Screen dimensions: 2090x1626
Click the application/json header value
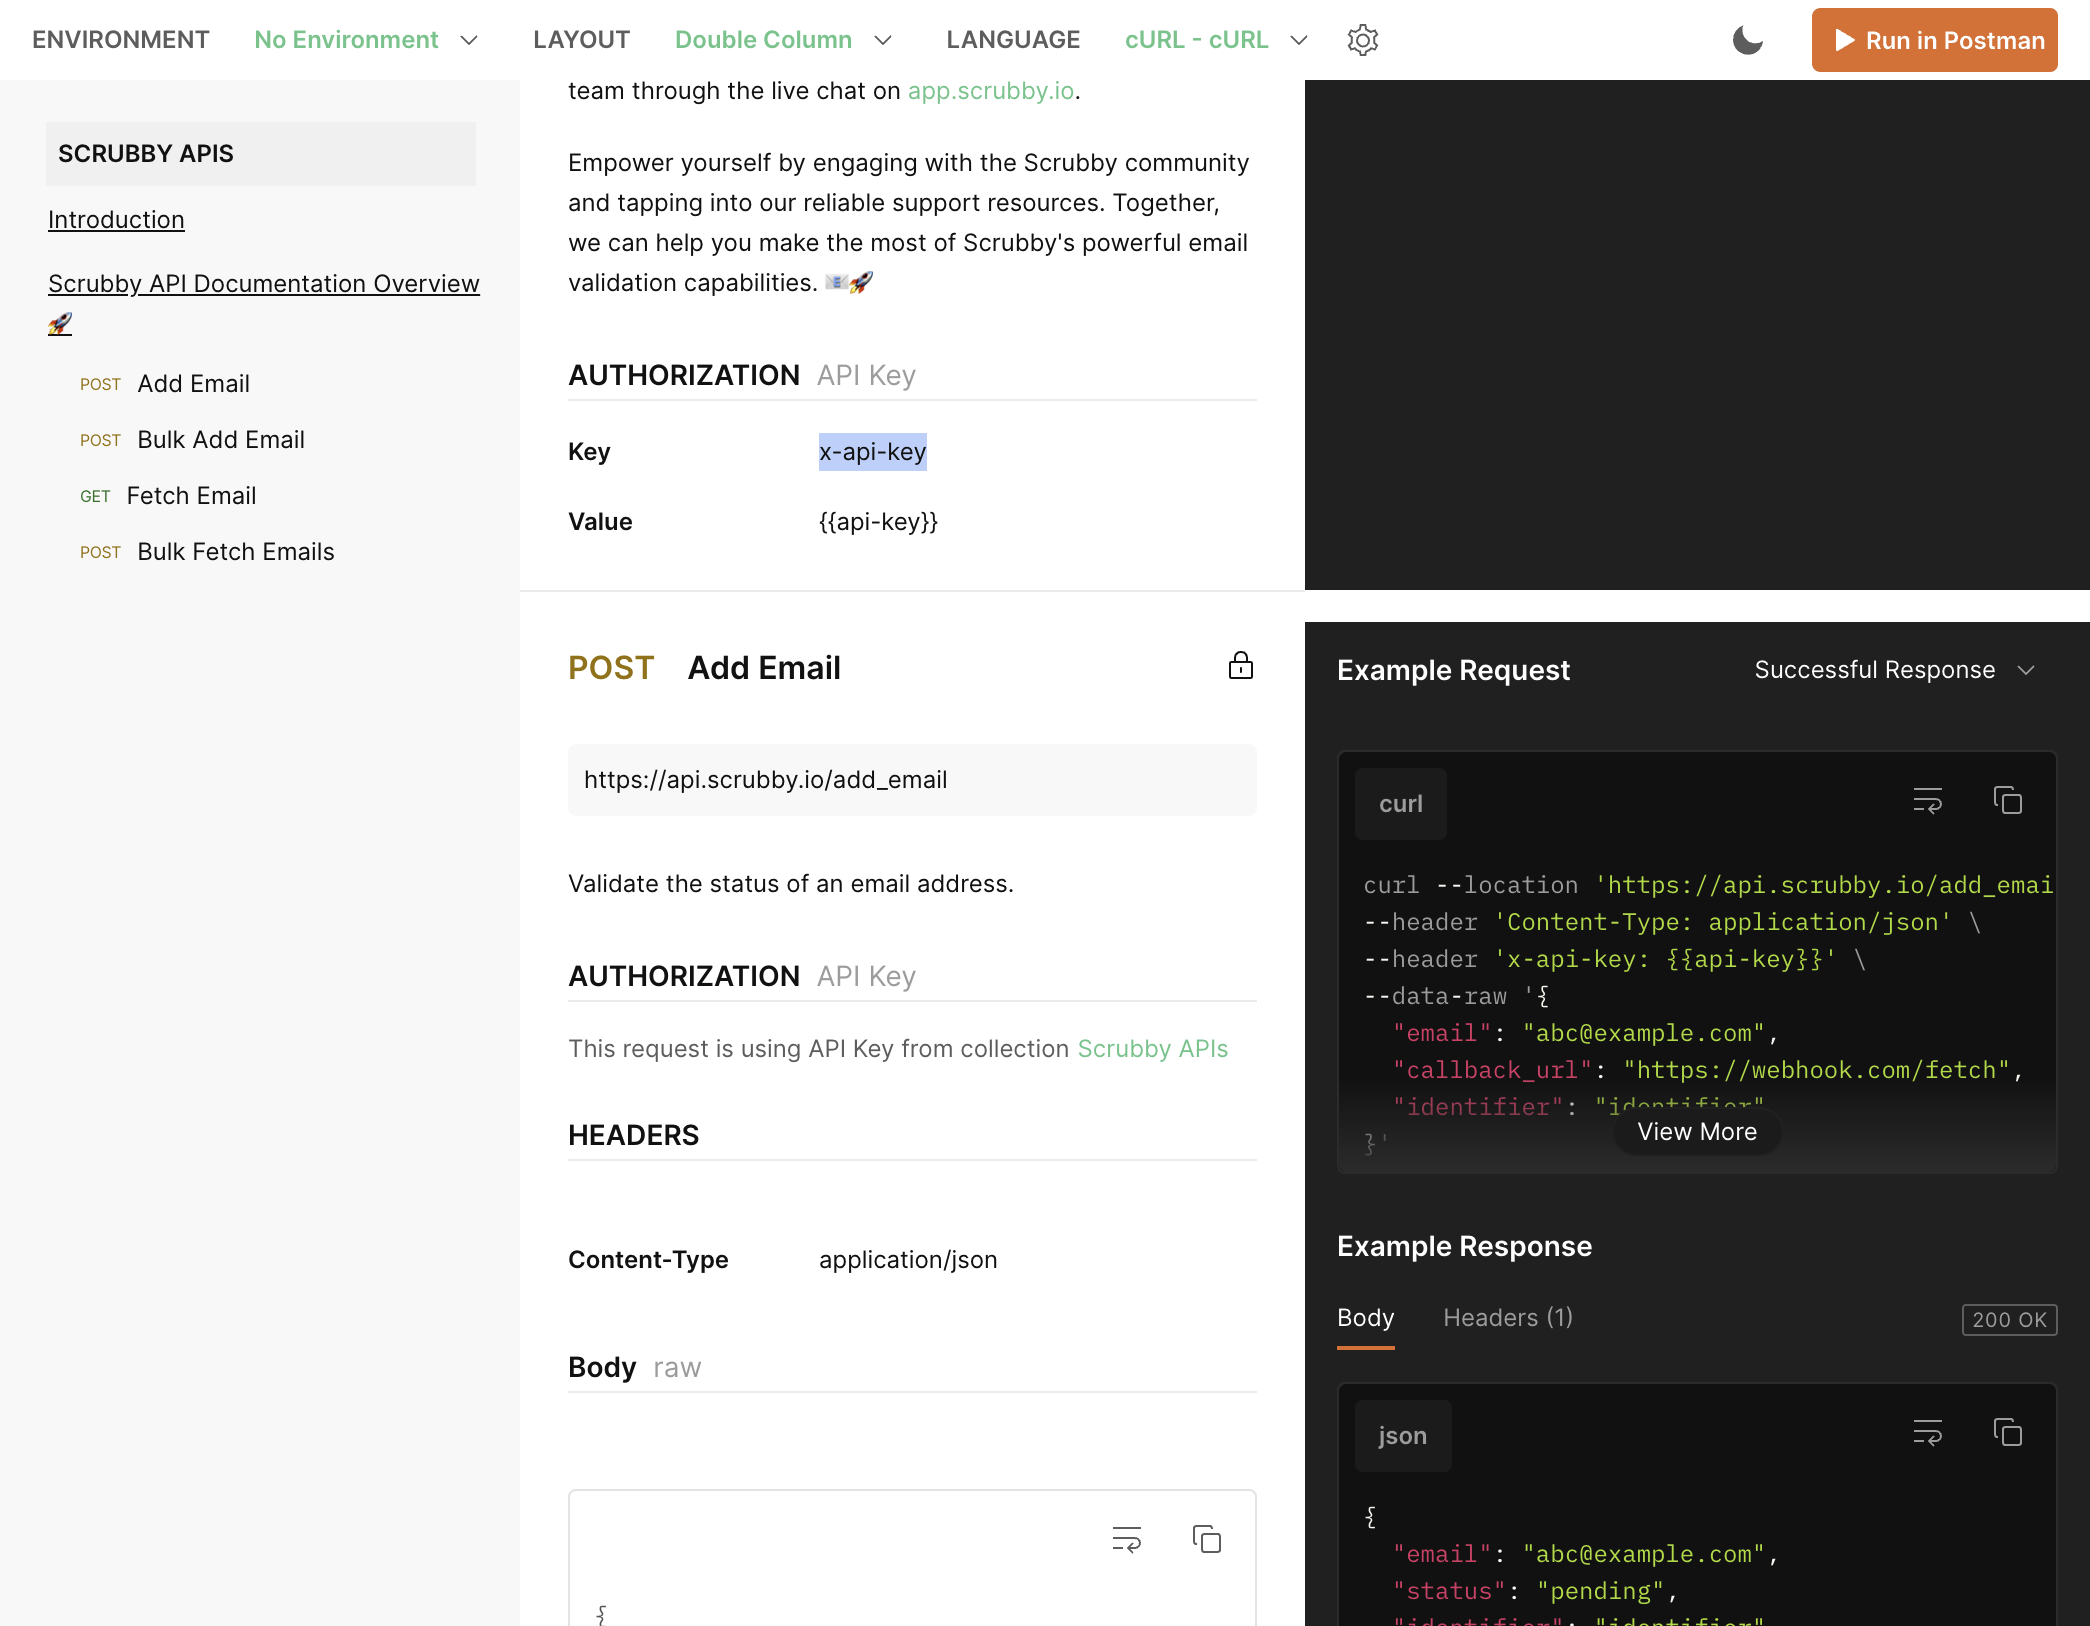pos(908,1260)
